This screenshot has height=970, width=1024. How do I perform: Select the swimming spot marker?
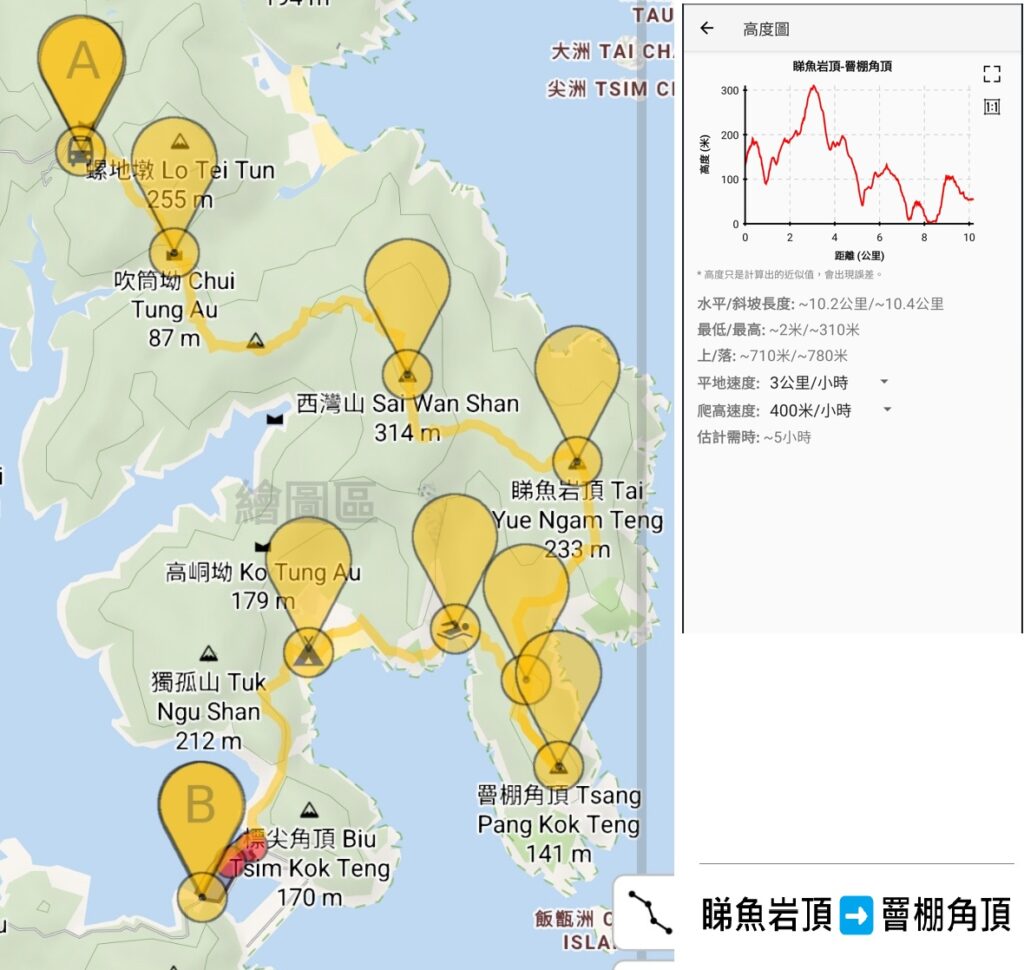pyautogui.click(x=455, y=630)
